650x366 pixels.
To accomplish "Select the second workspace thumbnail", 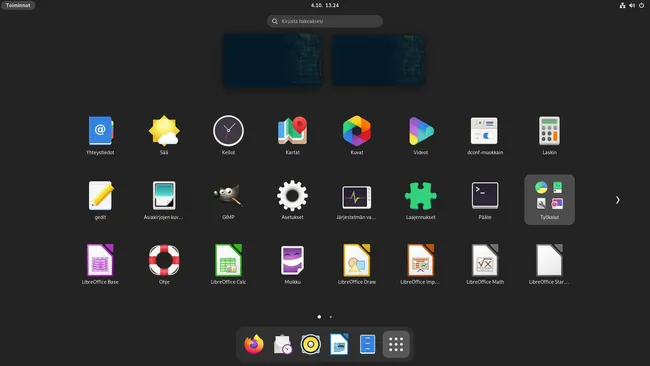I will click(378, 61).
